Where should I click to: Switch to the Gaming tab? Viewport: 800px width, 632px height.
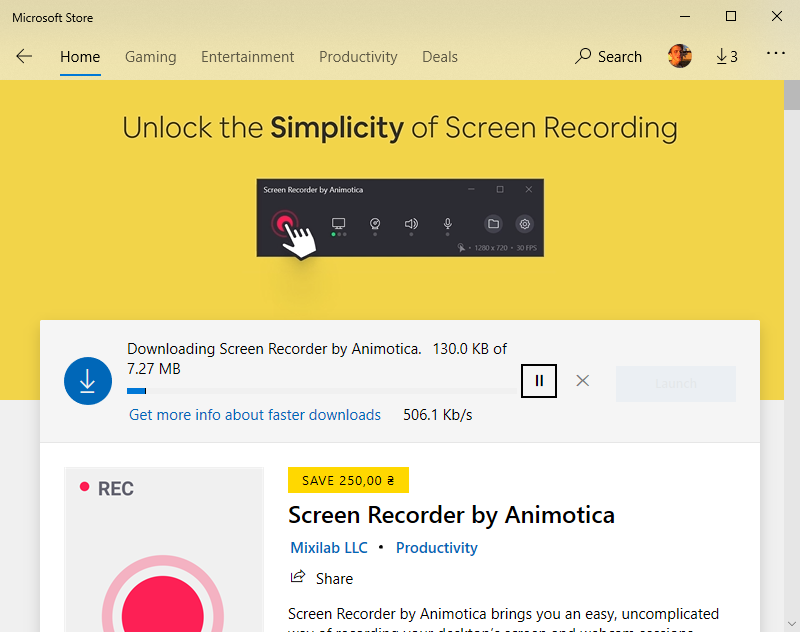[x=151, y=57]
